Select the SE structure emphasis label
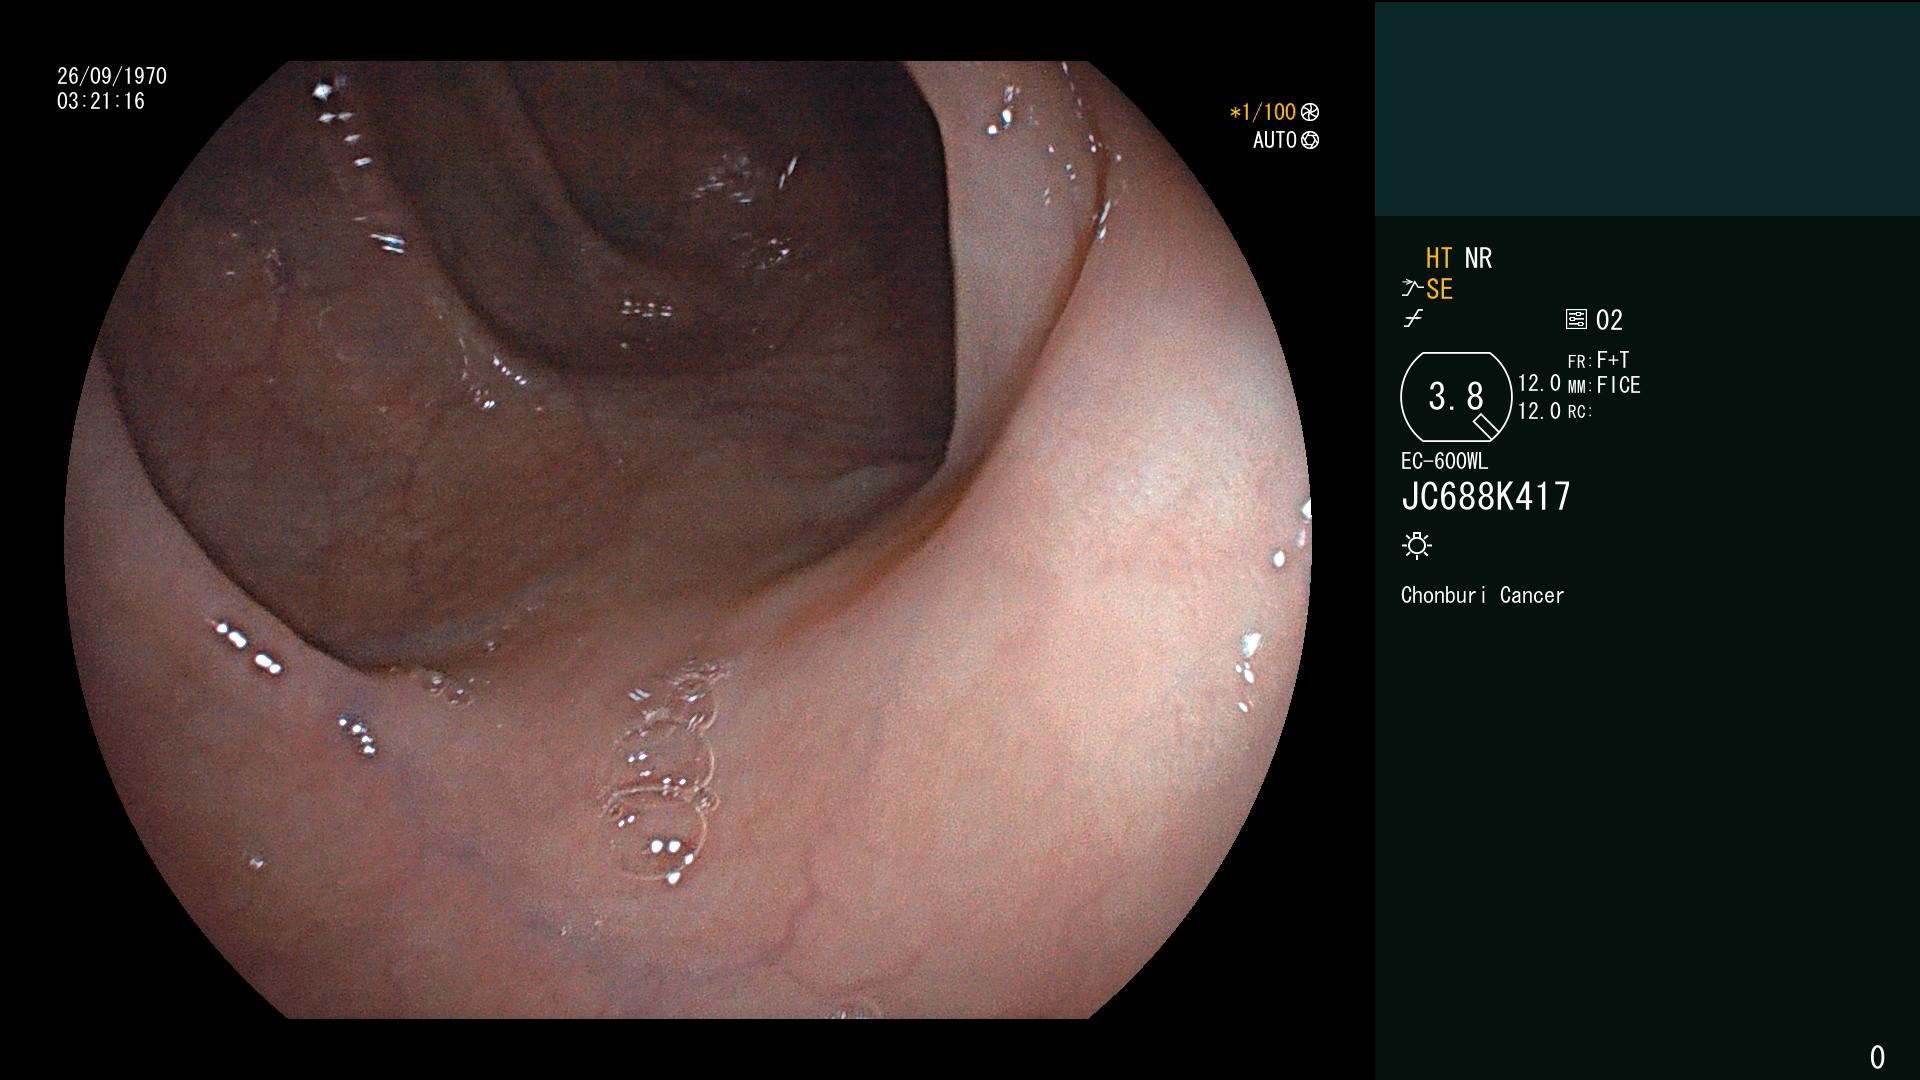 click(1439, 289)
